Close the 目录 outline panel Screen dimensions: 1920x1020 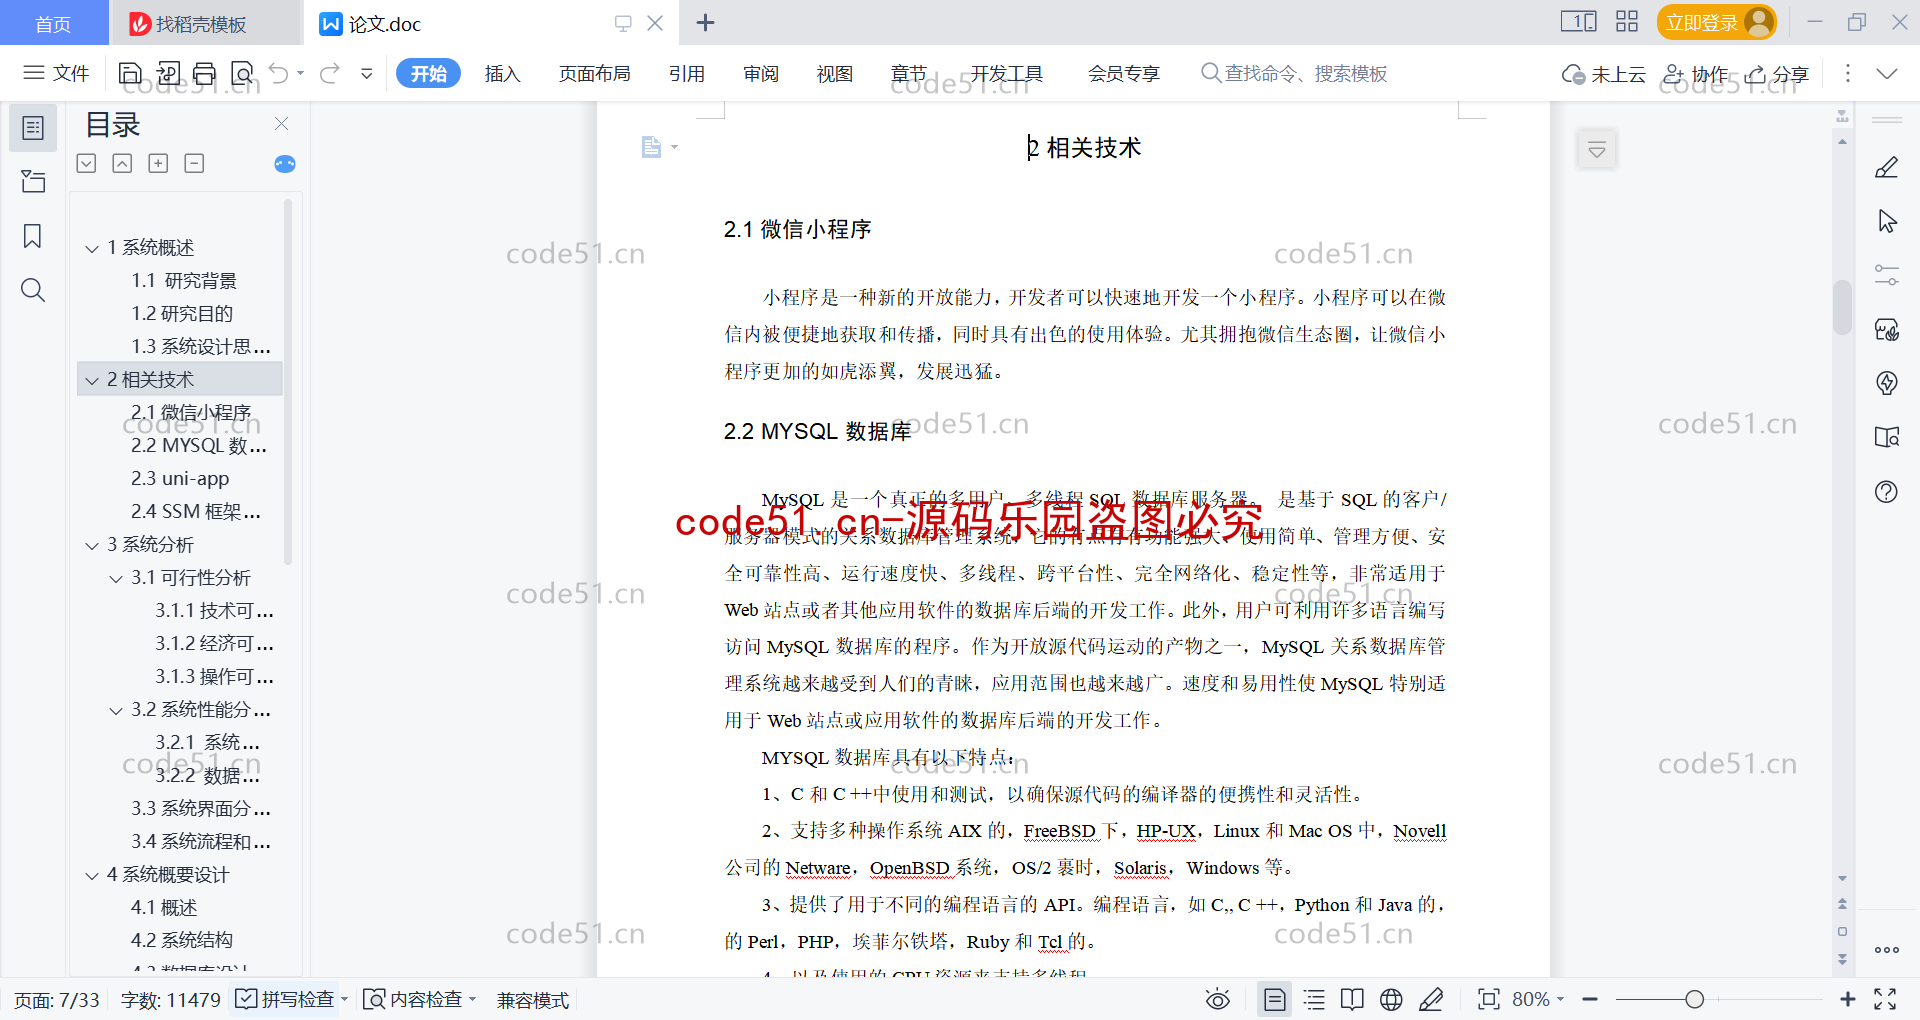(282, 124)
